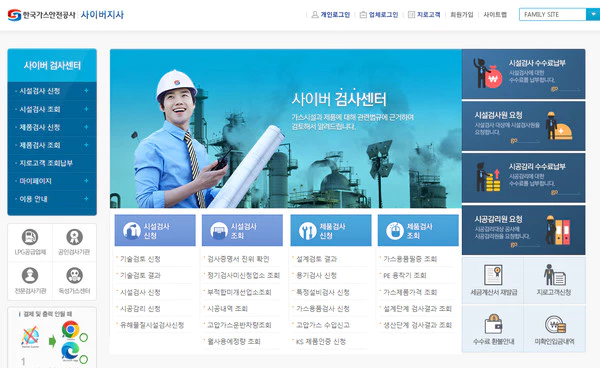The height and width of the screenshot is (368, 600).
Task: Open 세금계산서 재발급 icon
Action: (493, 275)
